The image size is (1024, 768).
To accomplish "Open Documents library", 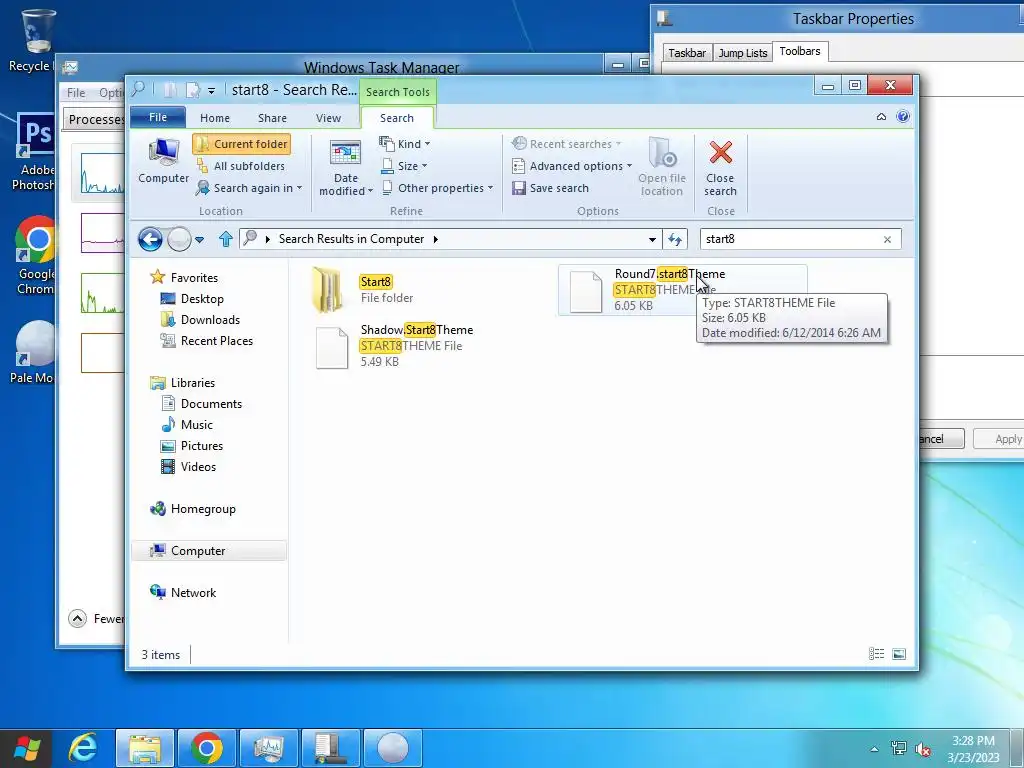I will 210,404.
